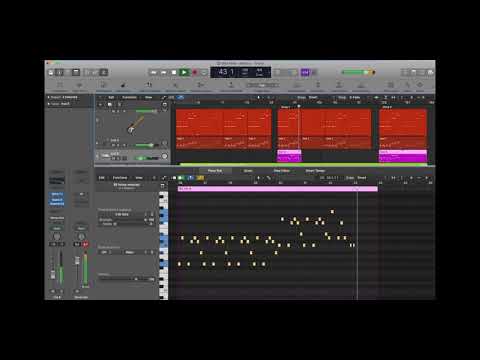Click the pink region header bar in Piano Roll

277,189
